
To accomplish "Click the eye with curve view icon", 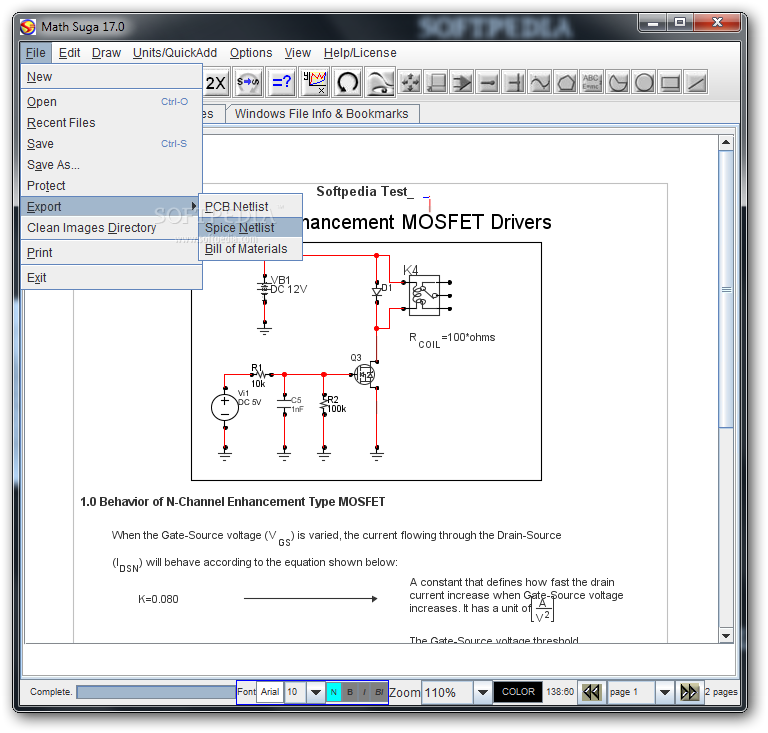I will (381, 82).
